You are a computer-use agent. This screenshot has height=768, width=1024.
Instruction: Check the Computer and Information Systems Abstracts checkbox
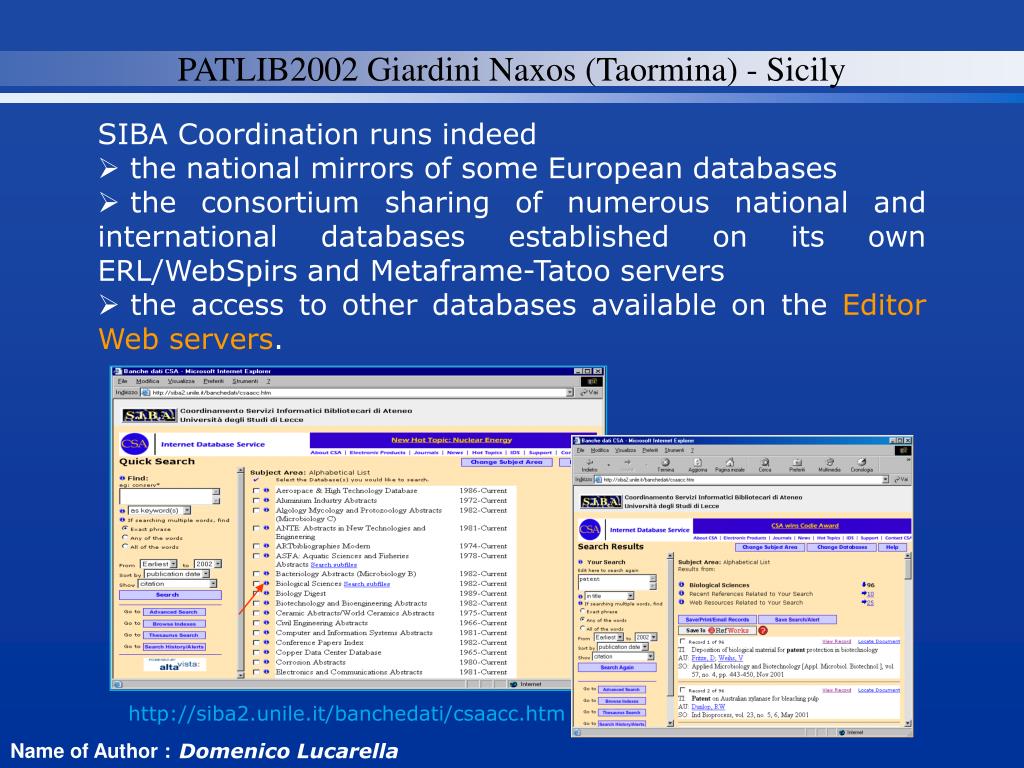pyautogui.click(x=256, y=633)
